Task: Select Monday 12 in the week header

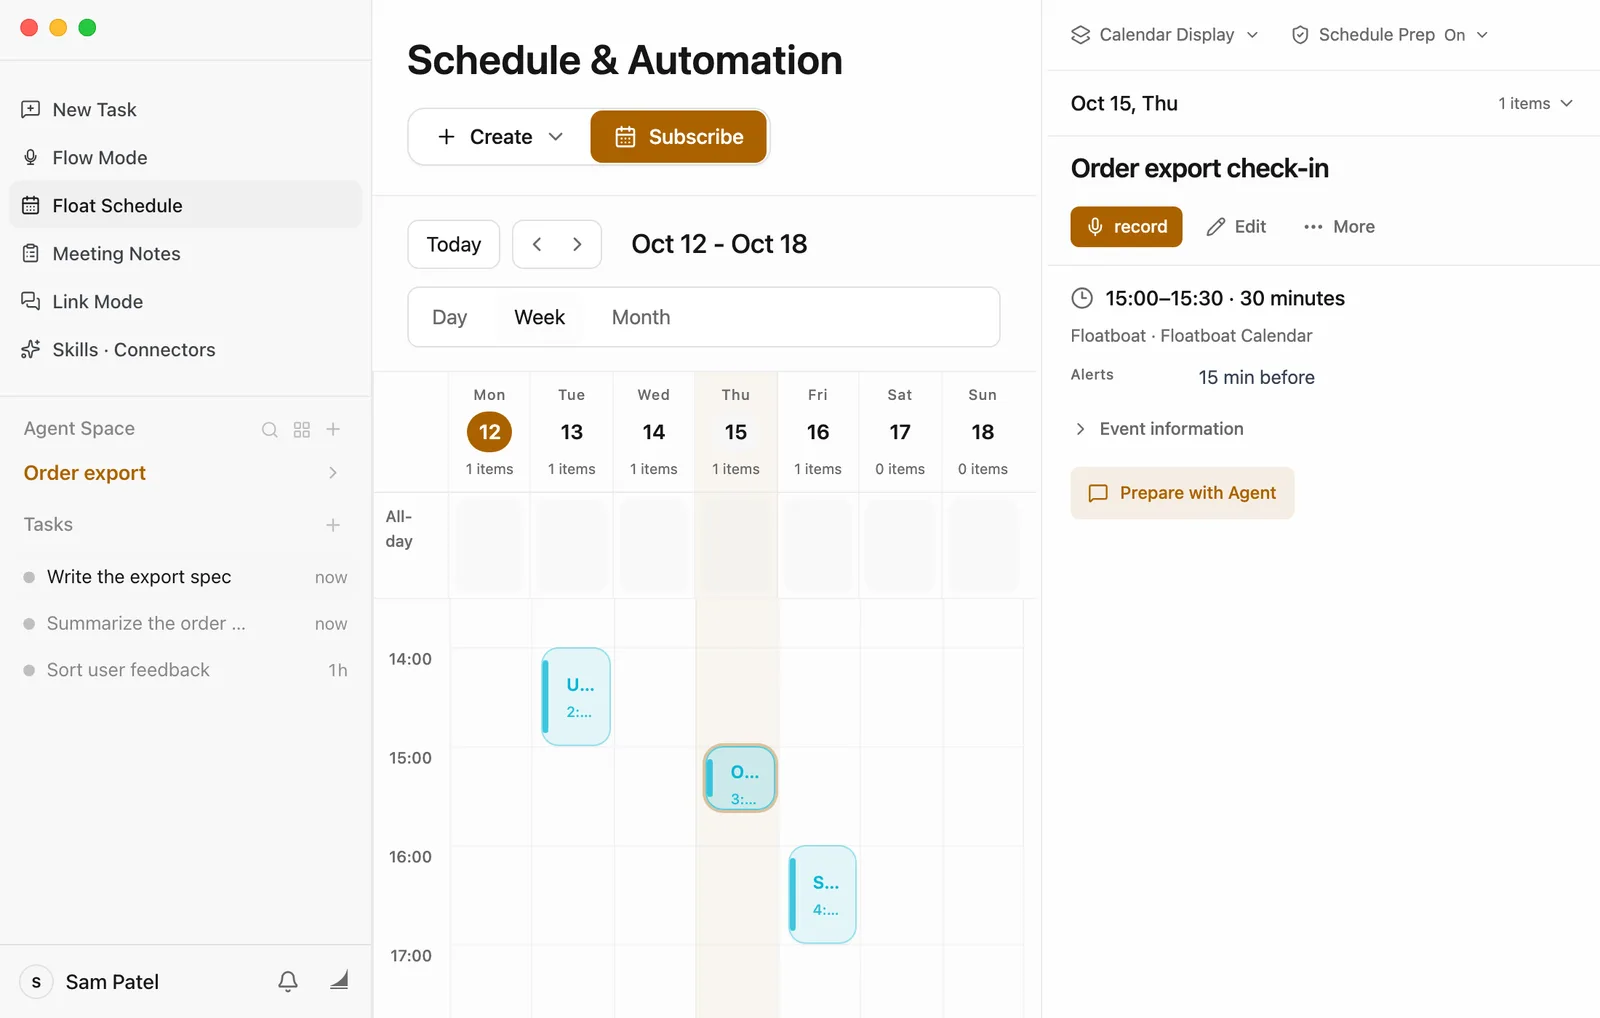Action: point(490,433)
